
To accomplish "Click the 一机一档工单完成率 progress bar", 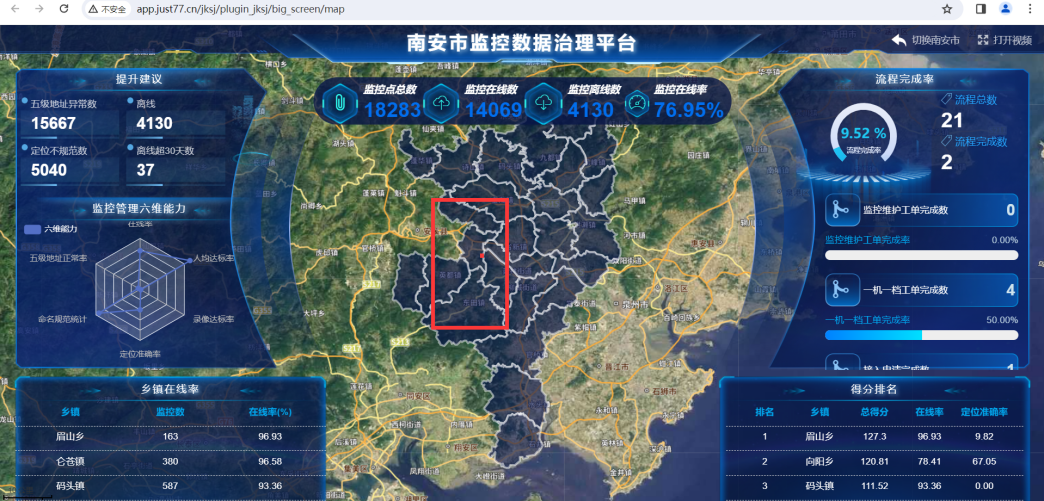I will pos(921,335).
